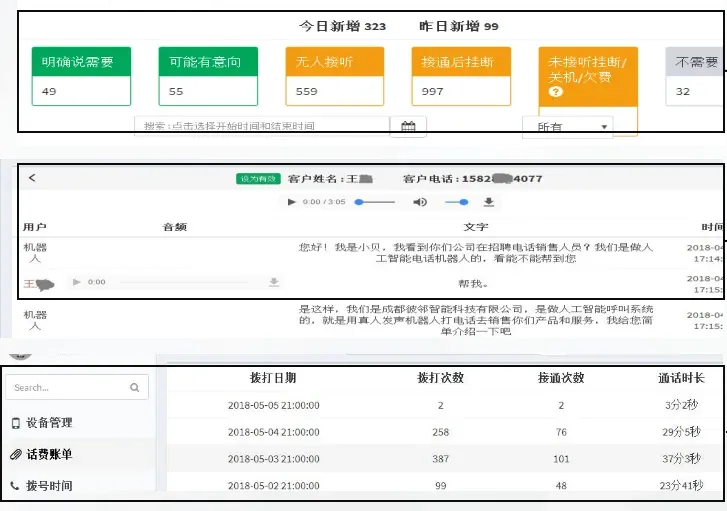Select the 未接听挂断/关机/欠费 card
Viewport: 727px width, 511px height.
click(x=588, y=90)
